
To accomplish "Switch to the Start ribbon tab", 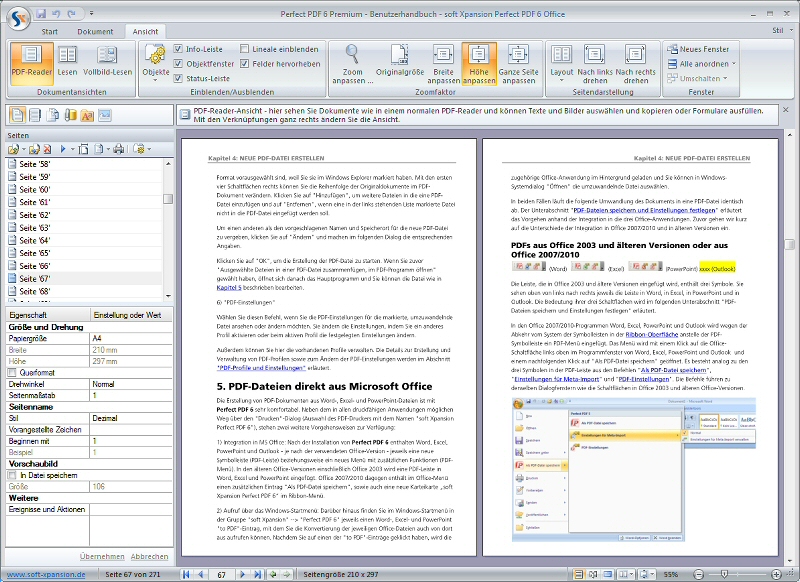I will pyautogui.click(x=49, y=32).
